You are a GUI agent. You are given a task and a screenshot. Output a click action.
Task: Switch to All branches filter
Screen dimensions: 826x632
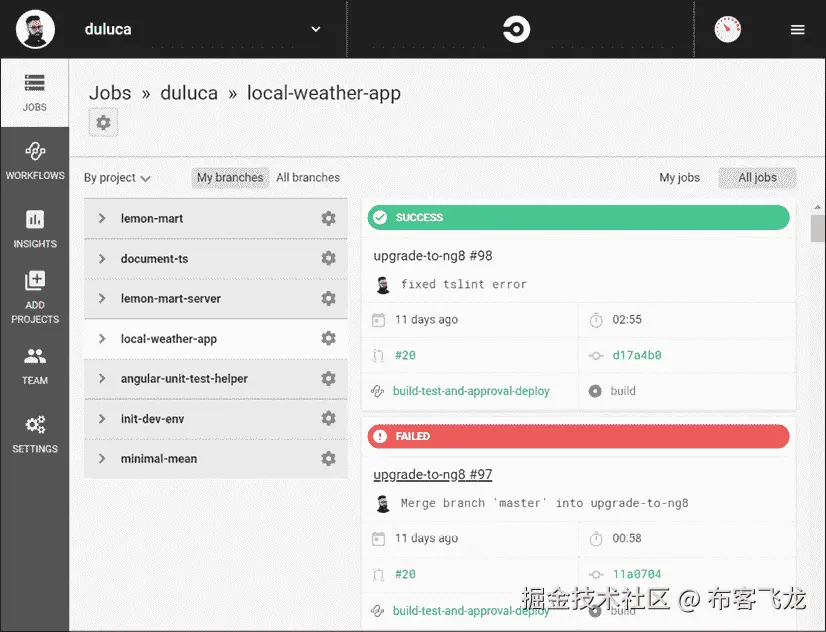point(308,177)
